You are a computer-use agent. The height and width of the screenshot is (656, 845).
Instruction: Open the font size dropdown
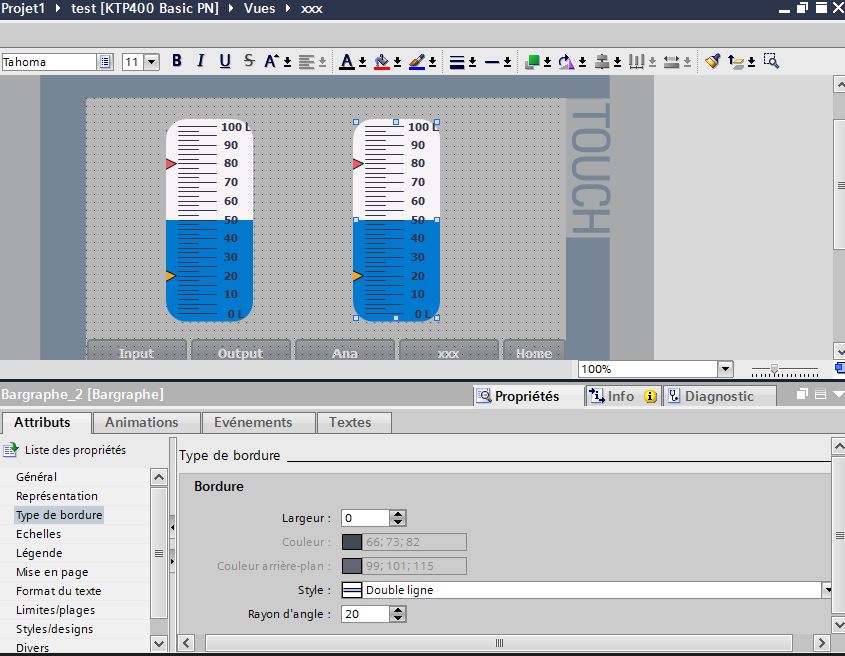[x=152, y=62]
